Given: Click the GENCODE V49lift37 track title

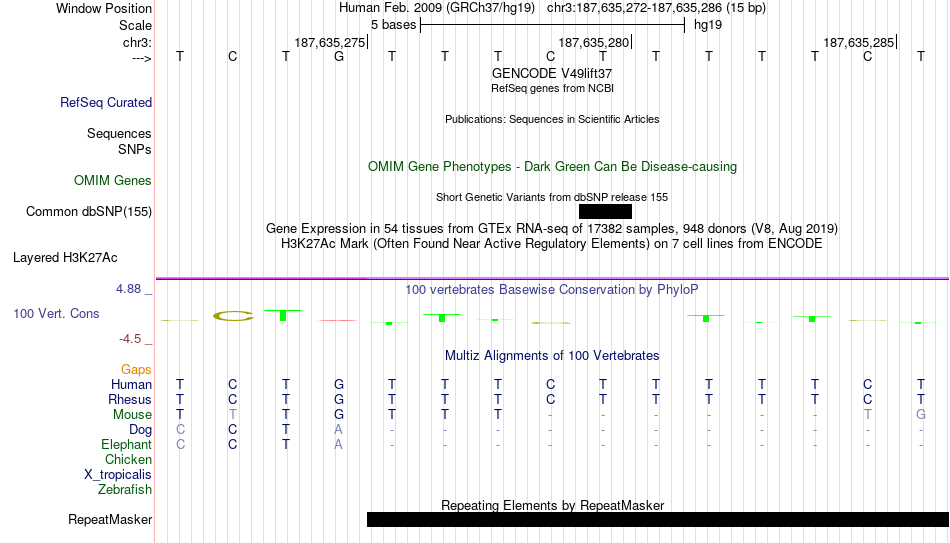Looking at the screenshot, I should (x=552, y=73).
